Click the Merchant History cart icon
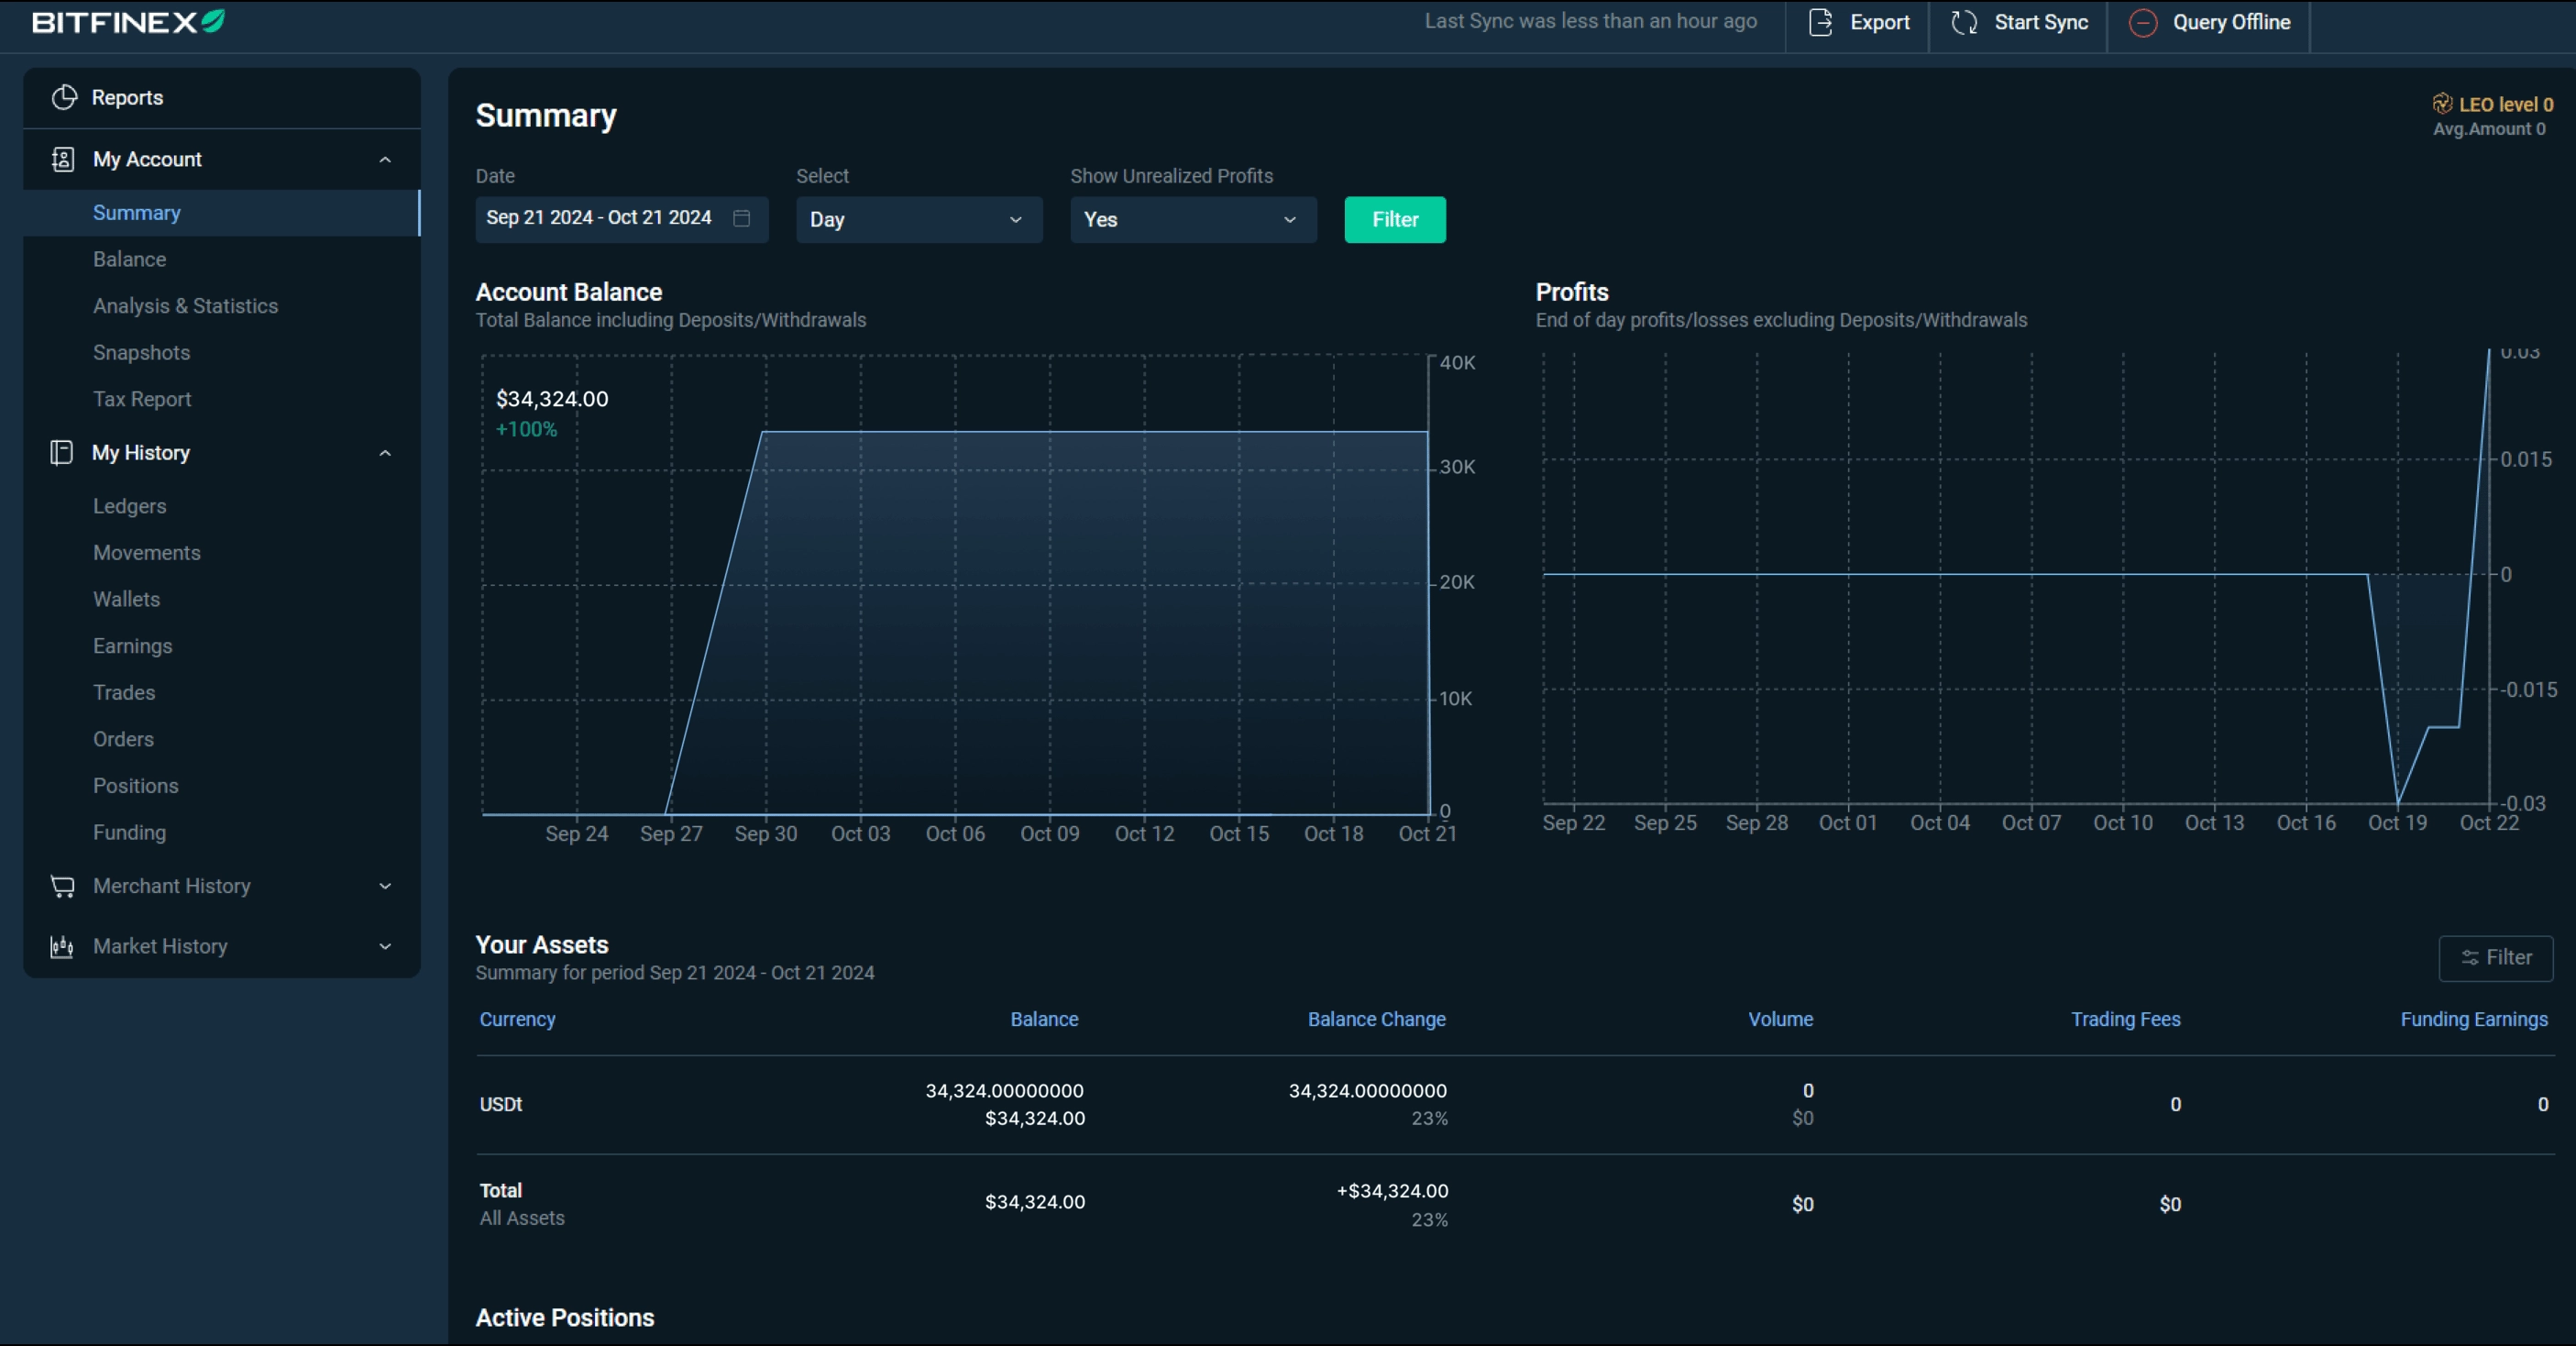The height and width of the screenshot is (1346, 2576). (62, 886)
